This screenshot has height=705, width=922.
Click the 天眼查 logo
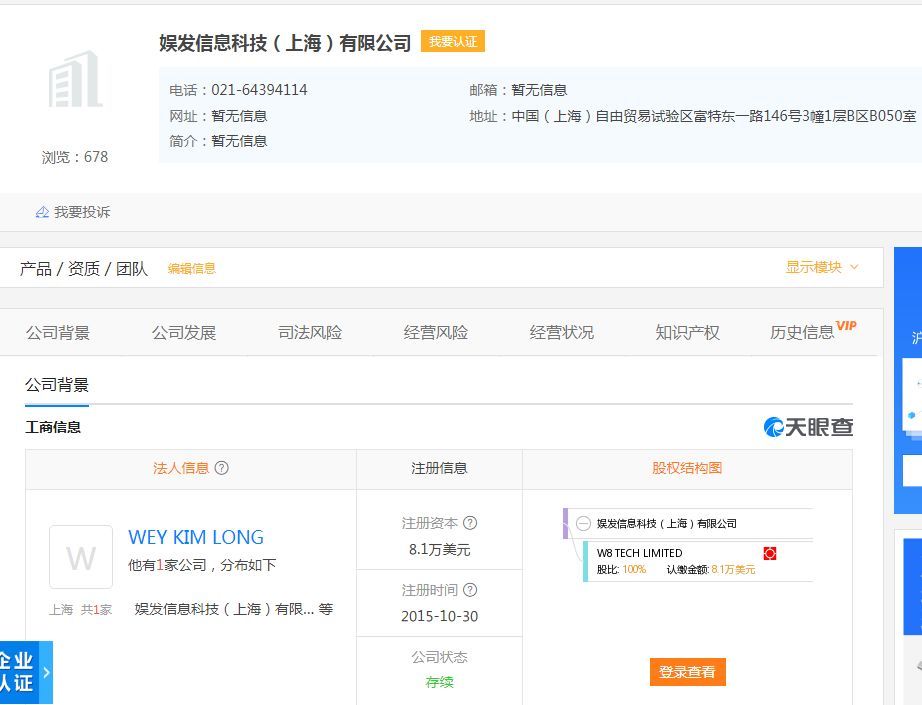[808, 427]
